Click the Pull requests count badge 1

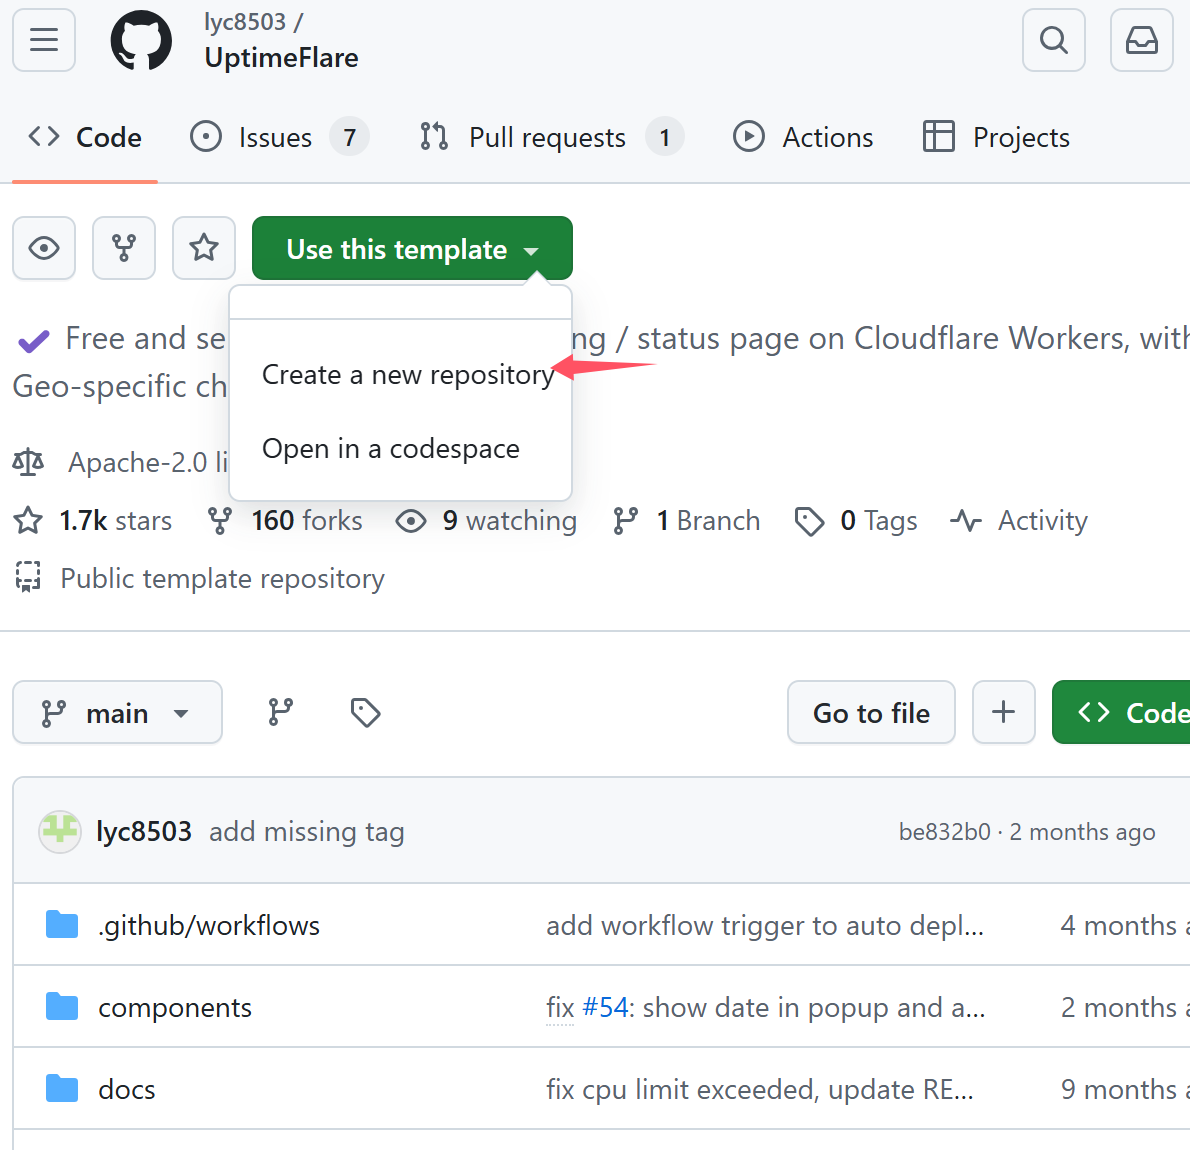coord(665,137)
